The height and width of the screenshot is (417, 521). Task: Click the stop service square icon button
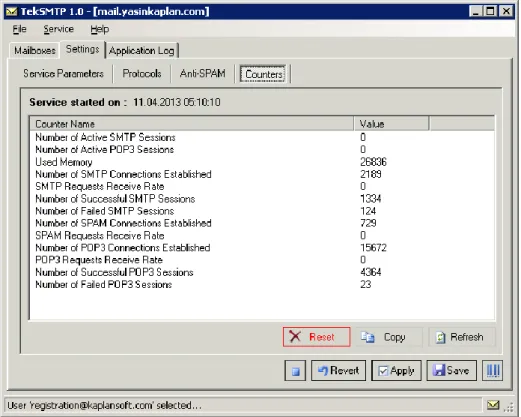(295, 370)
